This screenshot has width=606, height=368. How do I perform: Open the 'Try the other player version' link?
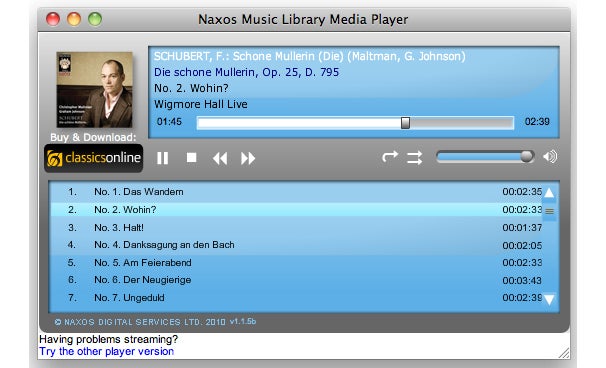[107, 351]
